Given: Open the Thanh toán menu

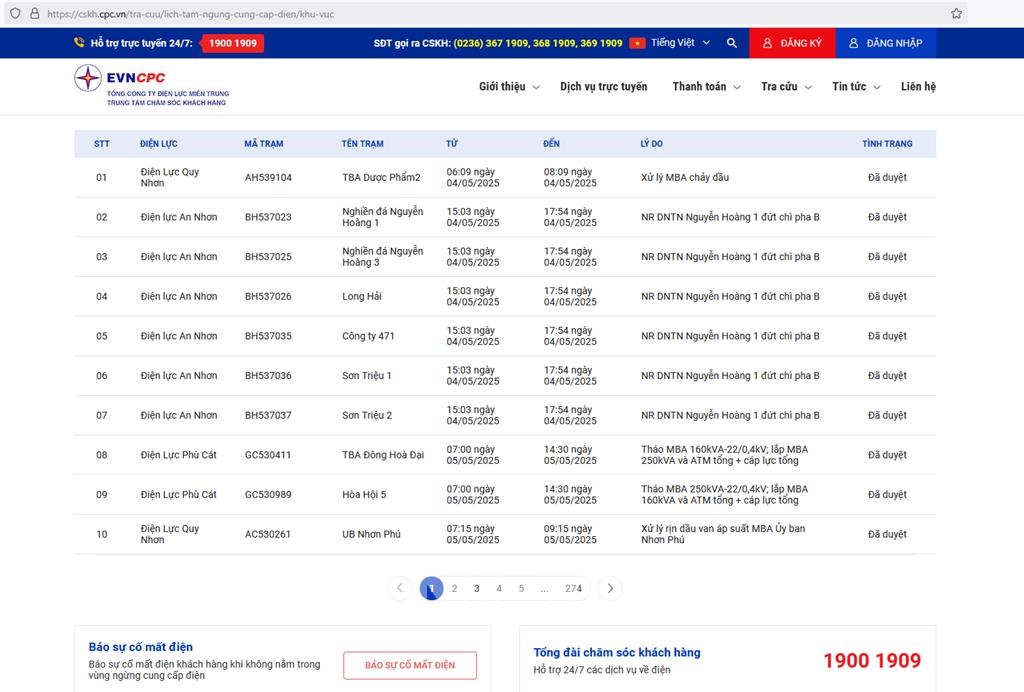Looking at the screenshot, I should (706, 87).
